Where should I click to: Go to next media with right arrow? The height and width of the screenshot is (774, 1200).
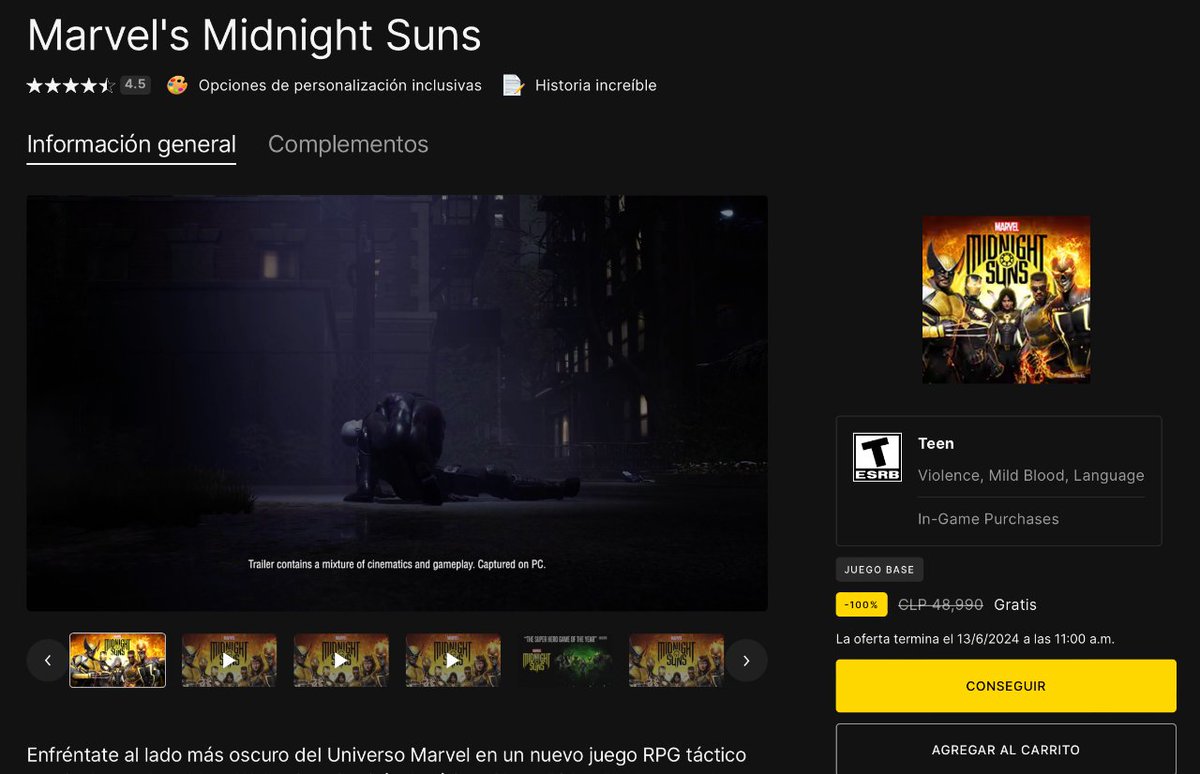746,660
